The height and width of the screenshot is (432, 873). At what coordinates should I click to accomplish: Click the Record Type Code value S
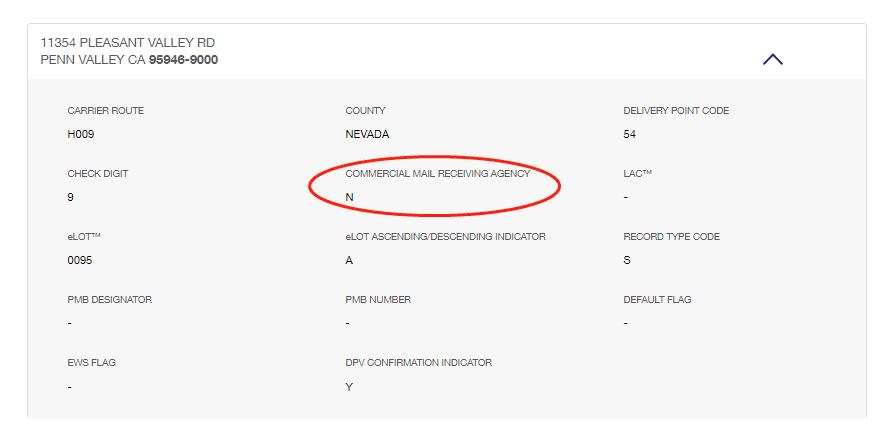(x=627, y=260)
